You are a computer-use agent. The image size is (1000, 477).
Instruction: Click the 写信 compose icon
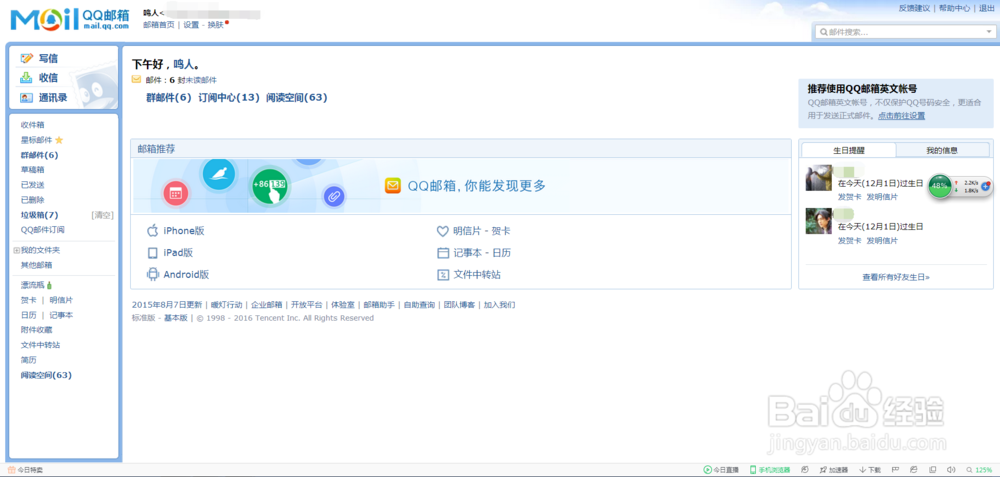tap(26, 58)
